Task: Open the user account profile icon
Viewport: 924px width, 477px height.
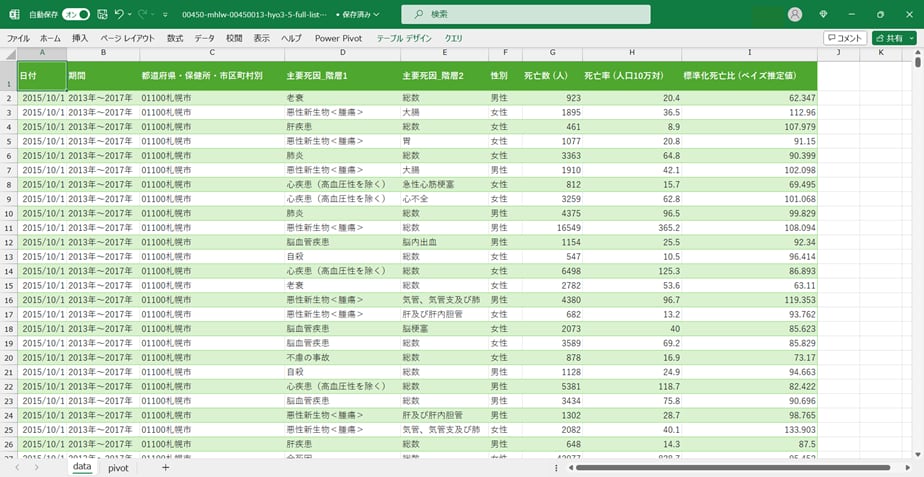Action: point(795,14)
